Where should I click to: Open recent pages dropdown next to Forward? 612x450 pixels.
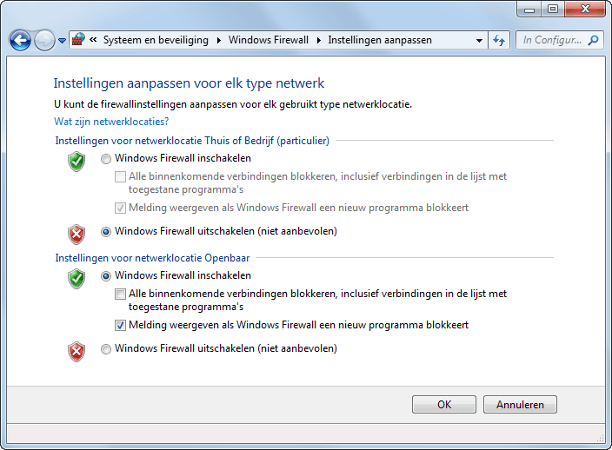tap(62, 41)
